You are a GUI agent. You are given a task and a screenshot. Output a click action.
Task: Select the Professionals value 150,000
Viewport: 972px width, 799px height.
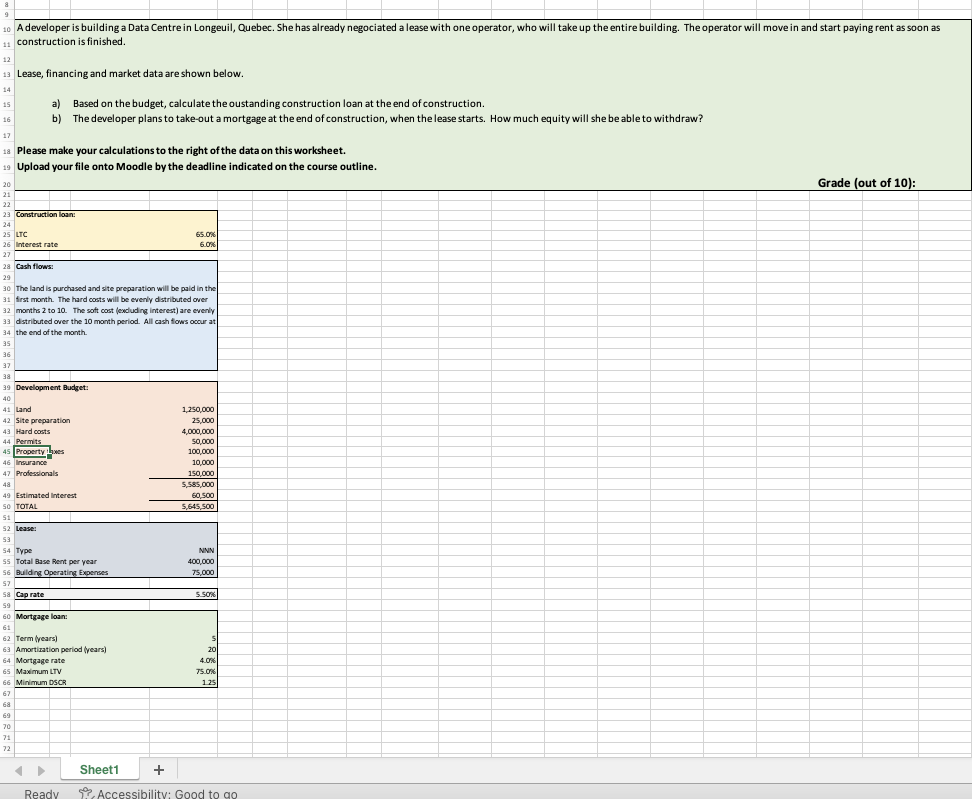[201, 474]
